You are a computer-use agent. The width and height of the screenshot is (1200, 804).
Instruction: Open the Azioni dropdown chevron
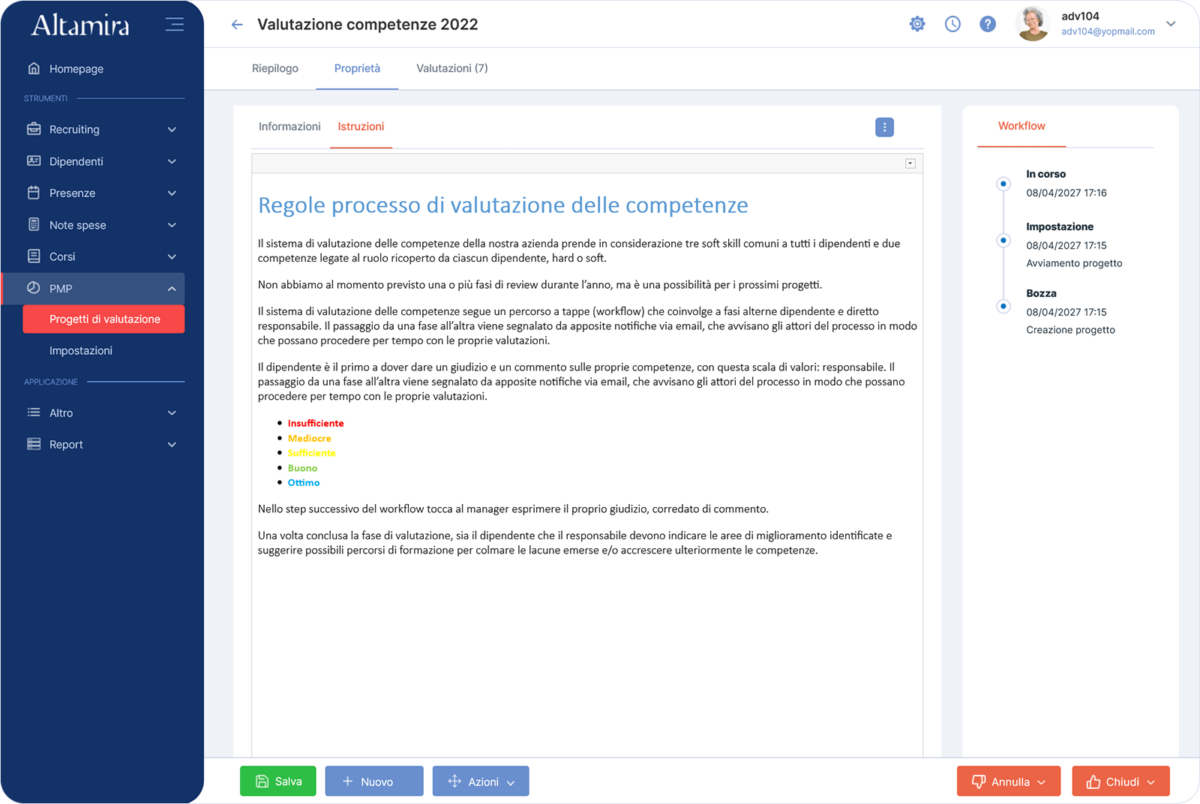[x=511, y=783]
